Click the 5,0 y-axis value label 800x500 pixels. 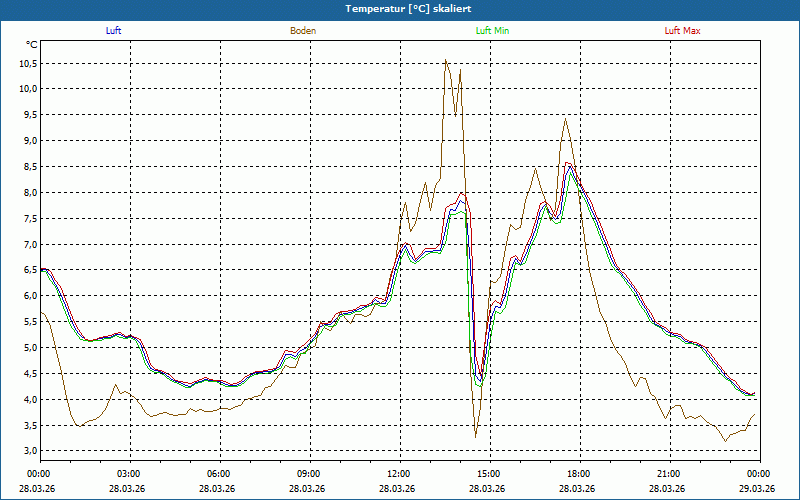tap(29, 348)
